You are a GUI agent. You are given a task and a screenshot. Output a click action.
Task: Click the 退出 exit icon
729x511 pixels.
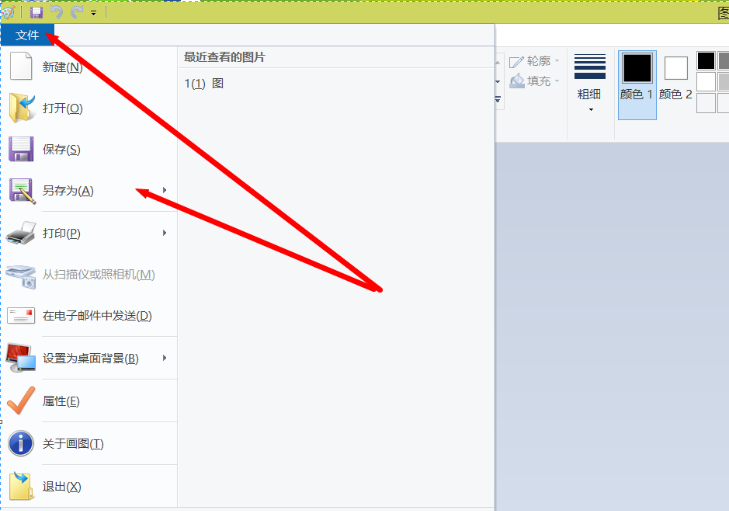coord(21,486)
